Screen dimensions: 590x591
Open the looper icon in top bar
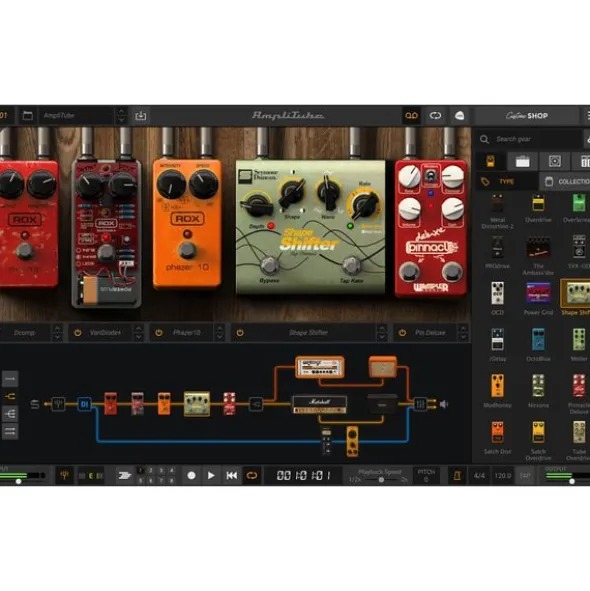pyautogui.click(x=435, y=115)
